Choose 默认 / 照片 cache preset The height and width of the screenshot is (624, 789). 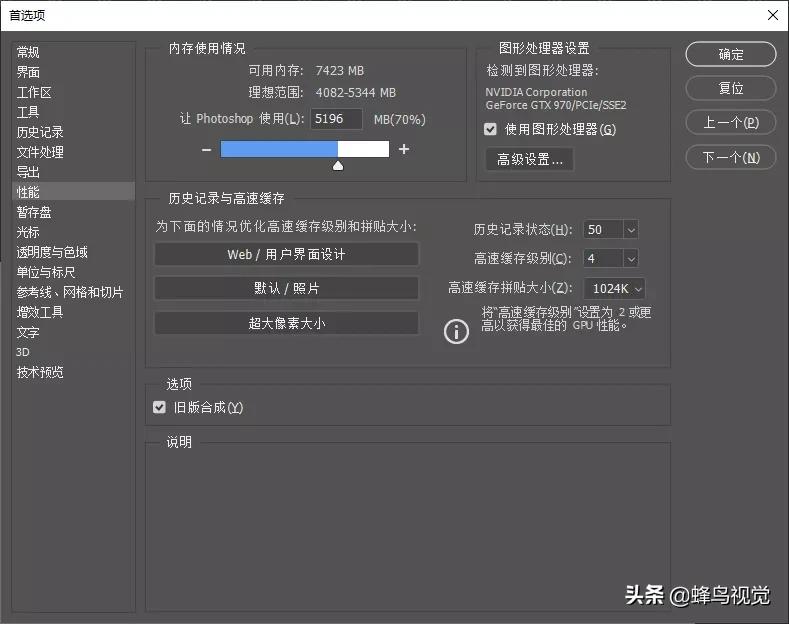click(x=286, y=288)
